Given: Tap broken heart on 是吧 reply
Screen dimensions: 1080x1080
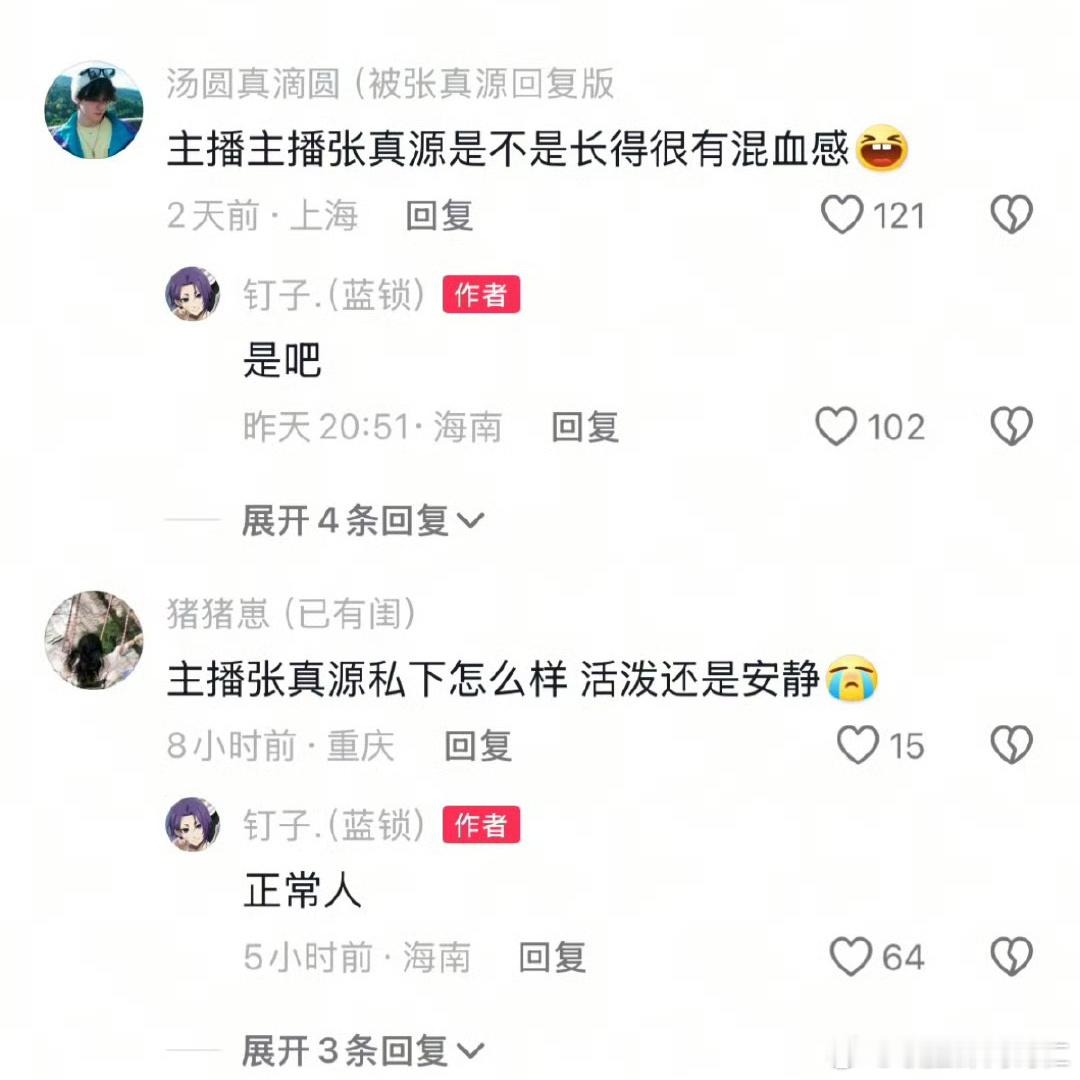Looking at the screenshot, I should coord(1011,426).
